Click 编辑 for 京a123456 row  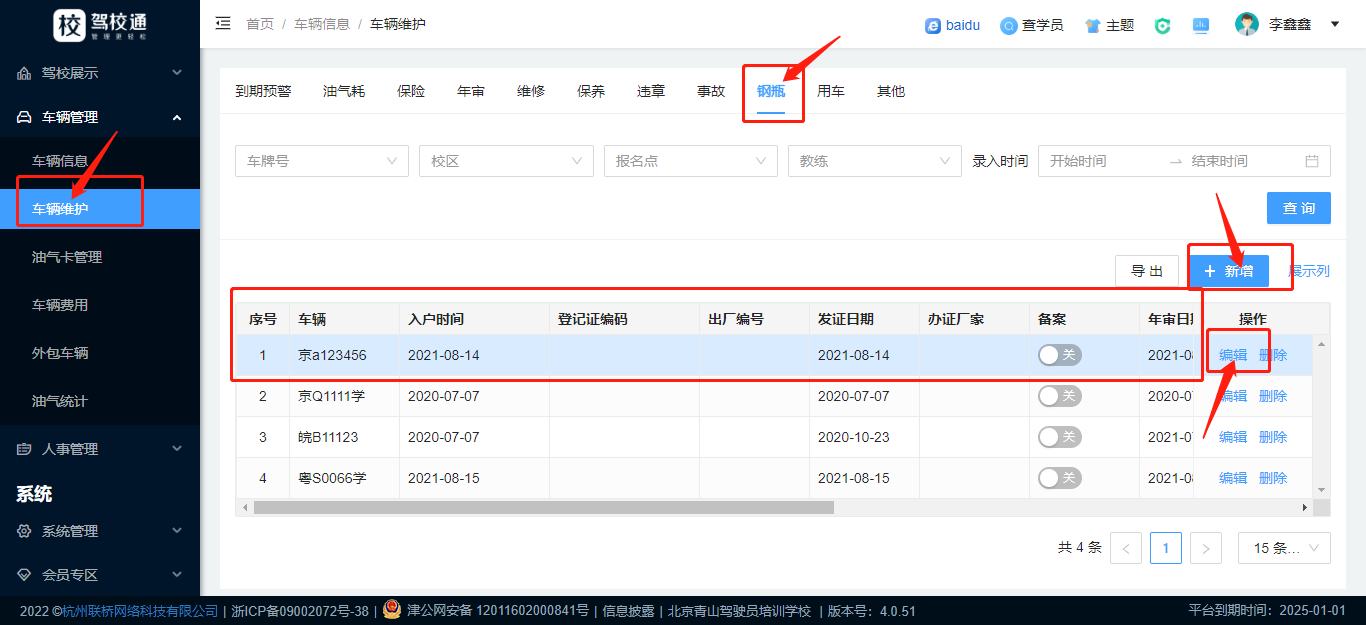[1233, 355]
